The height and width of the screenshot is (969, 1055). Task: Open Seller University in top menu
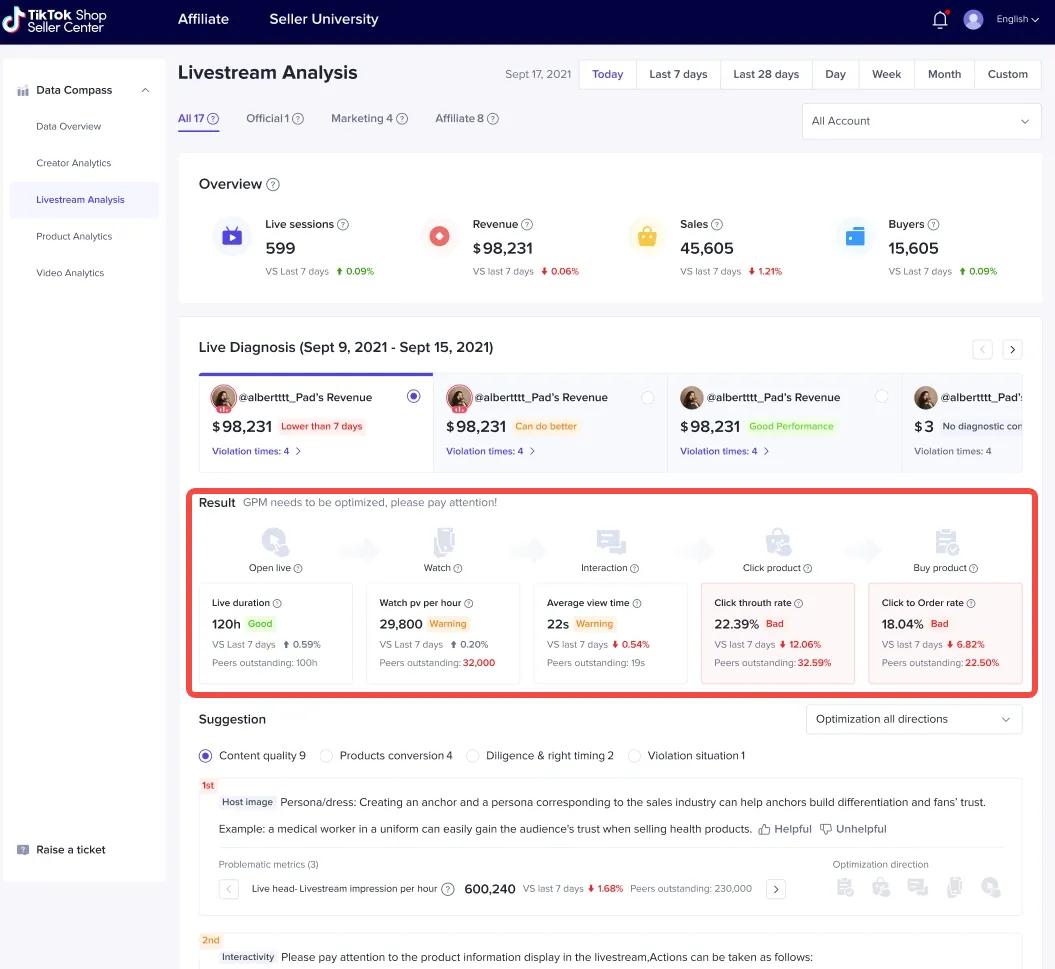coord(323,19)
